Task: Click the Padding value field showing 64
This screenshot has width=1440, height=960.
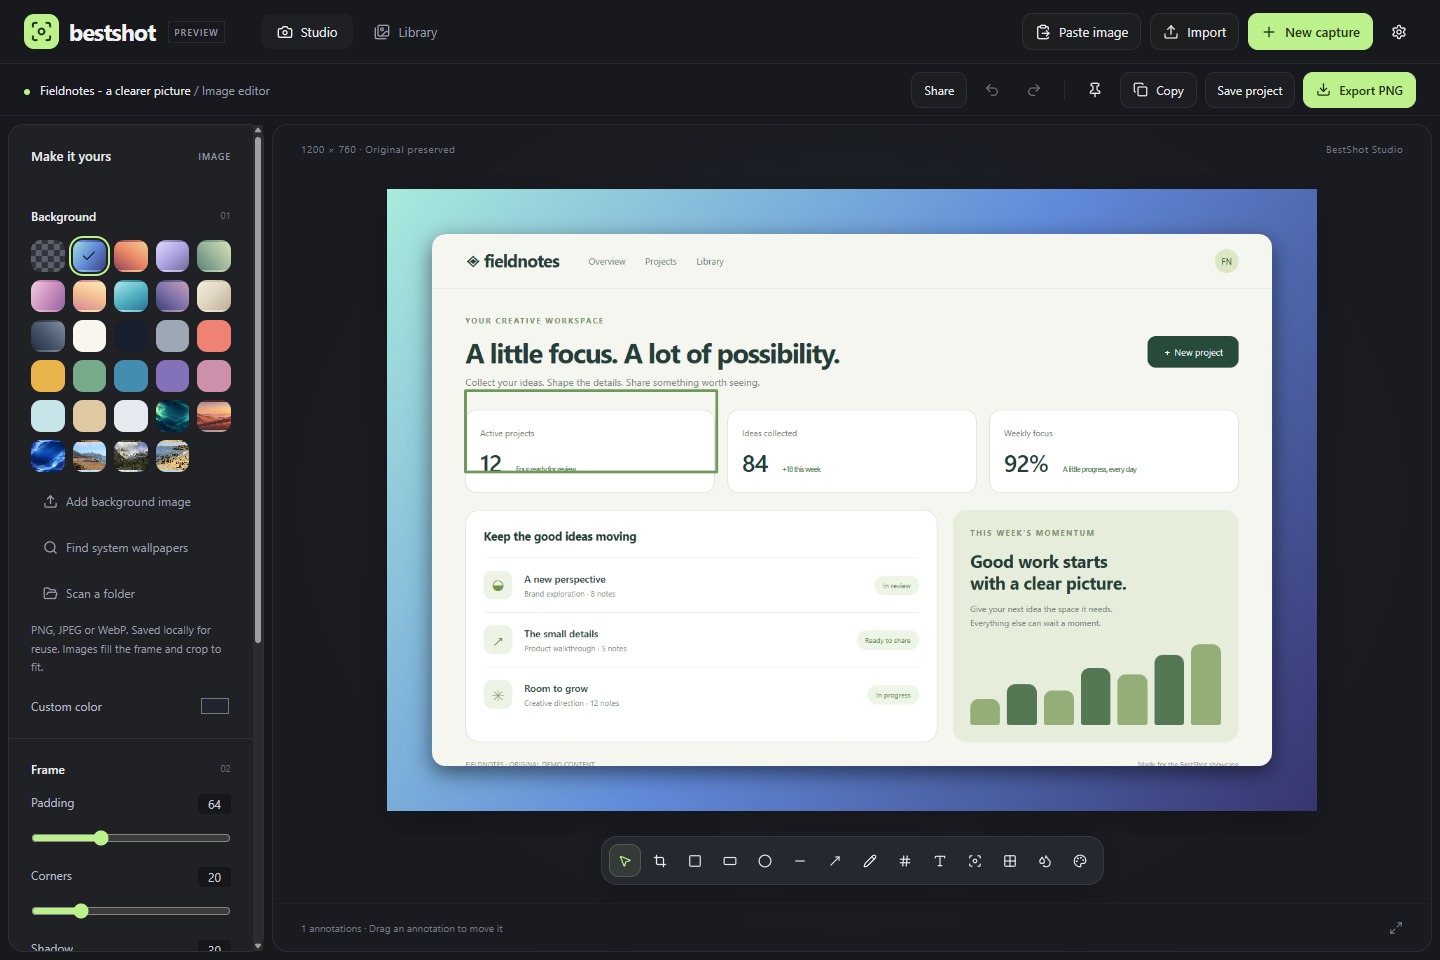Action: [x=214, y=804]
